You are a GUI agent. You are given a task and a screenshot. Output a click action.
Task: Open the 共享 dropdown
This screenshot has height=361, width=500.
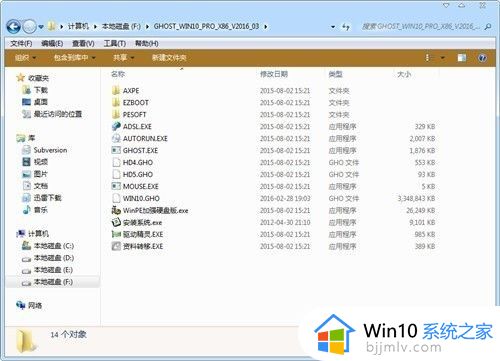(x=123, y=58)
